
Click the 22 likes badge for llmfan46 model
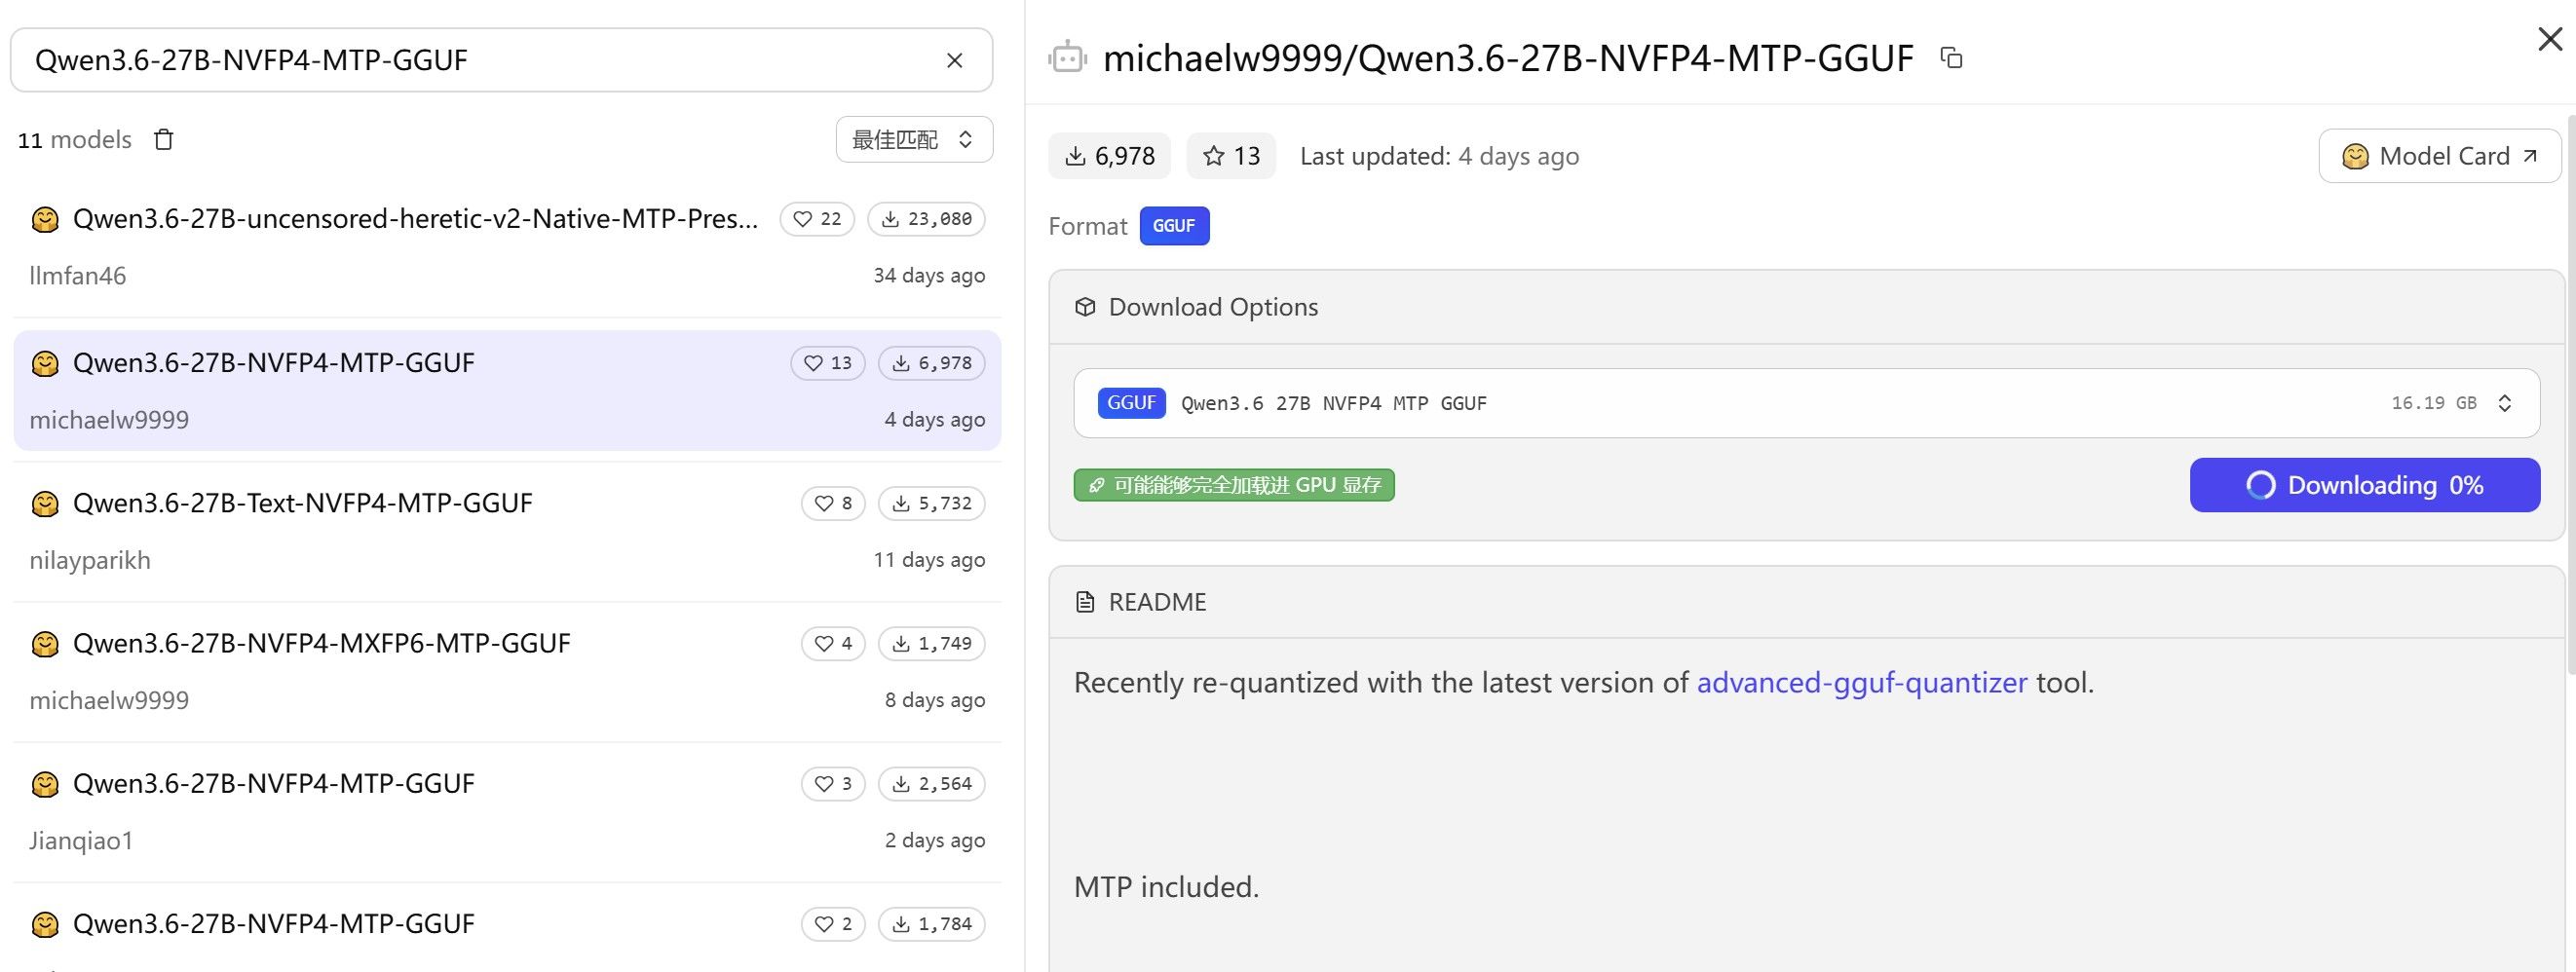(x=817, y=219)
